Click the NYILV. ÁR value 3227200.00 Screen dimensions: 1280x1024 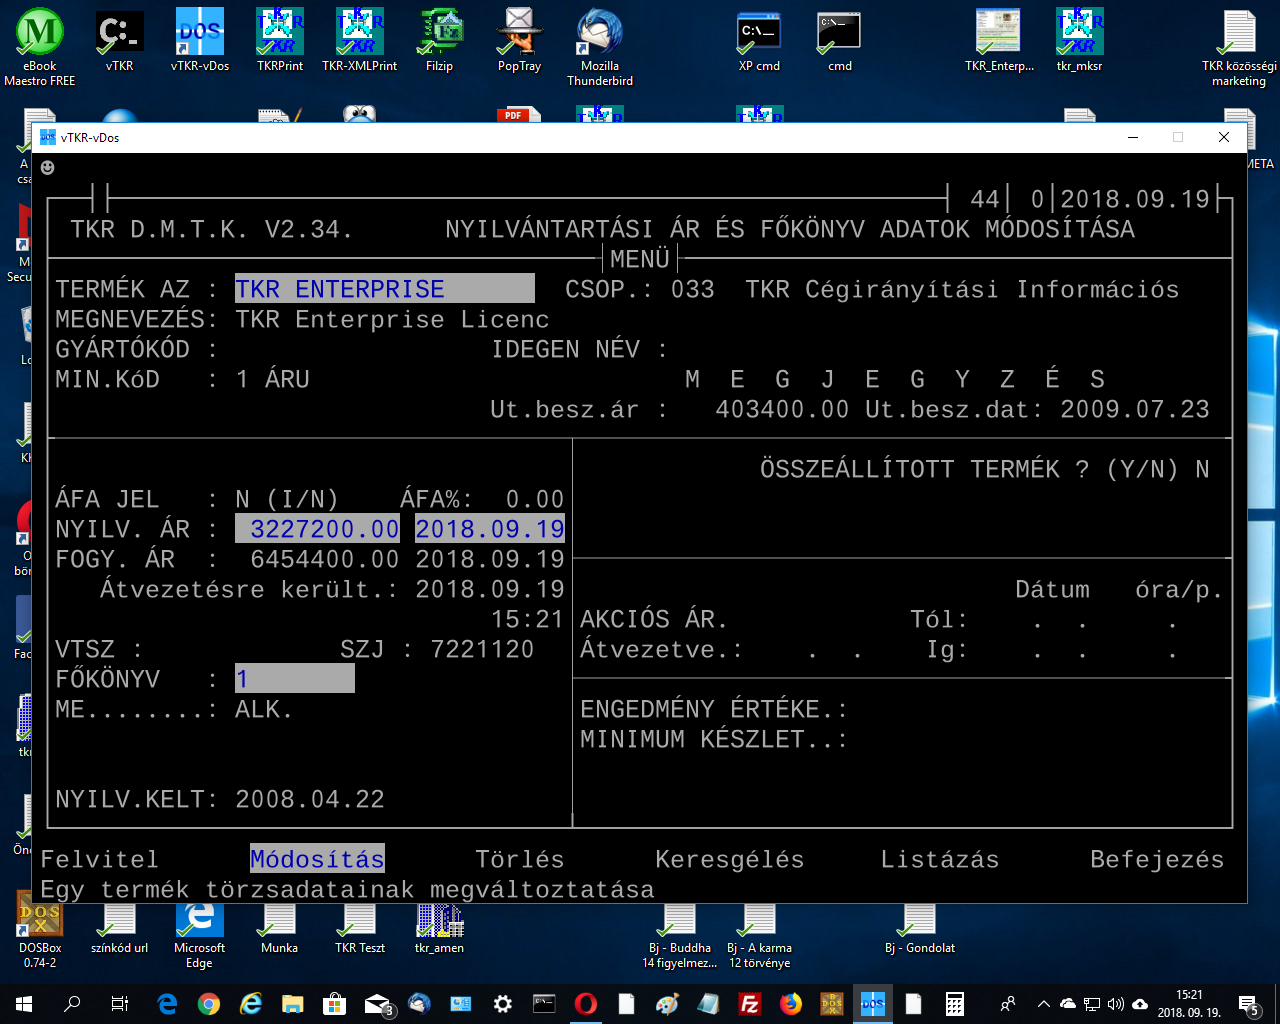(x=318, y=529)
